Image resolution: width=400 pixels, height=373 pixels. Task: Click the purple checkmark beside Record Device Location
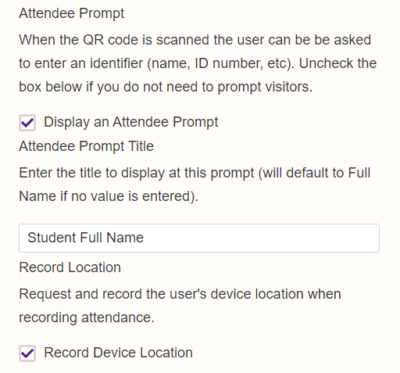[27, 353]
